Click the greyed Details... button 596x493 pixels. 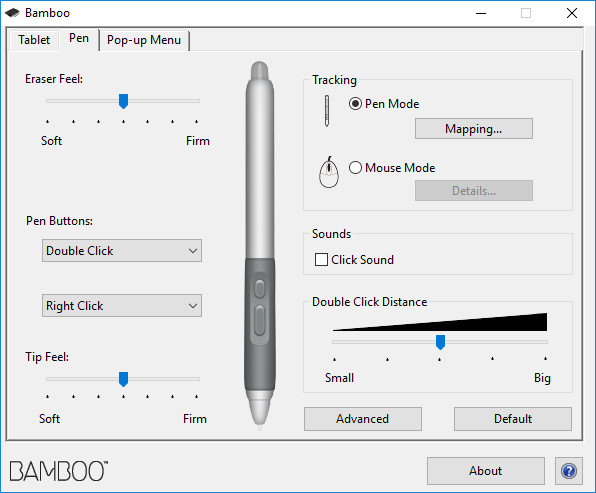pyautogui.click(x=474, y=190)
